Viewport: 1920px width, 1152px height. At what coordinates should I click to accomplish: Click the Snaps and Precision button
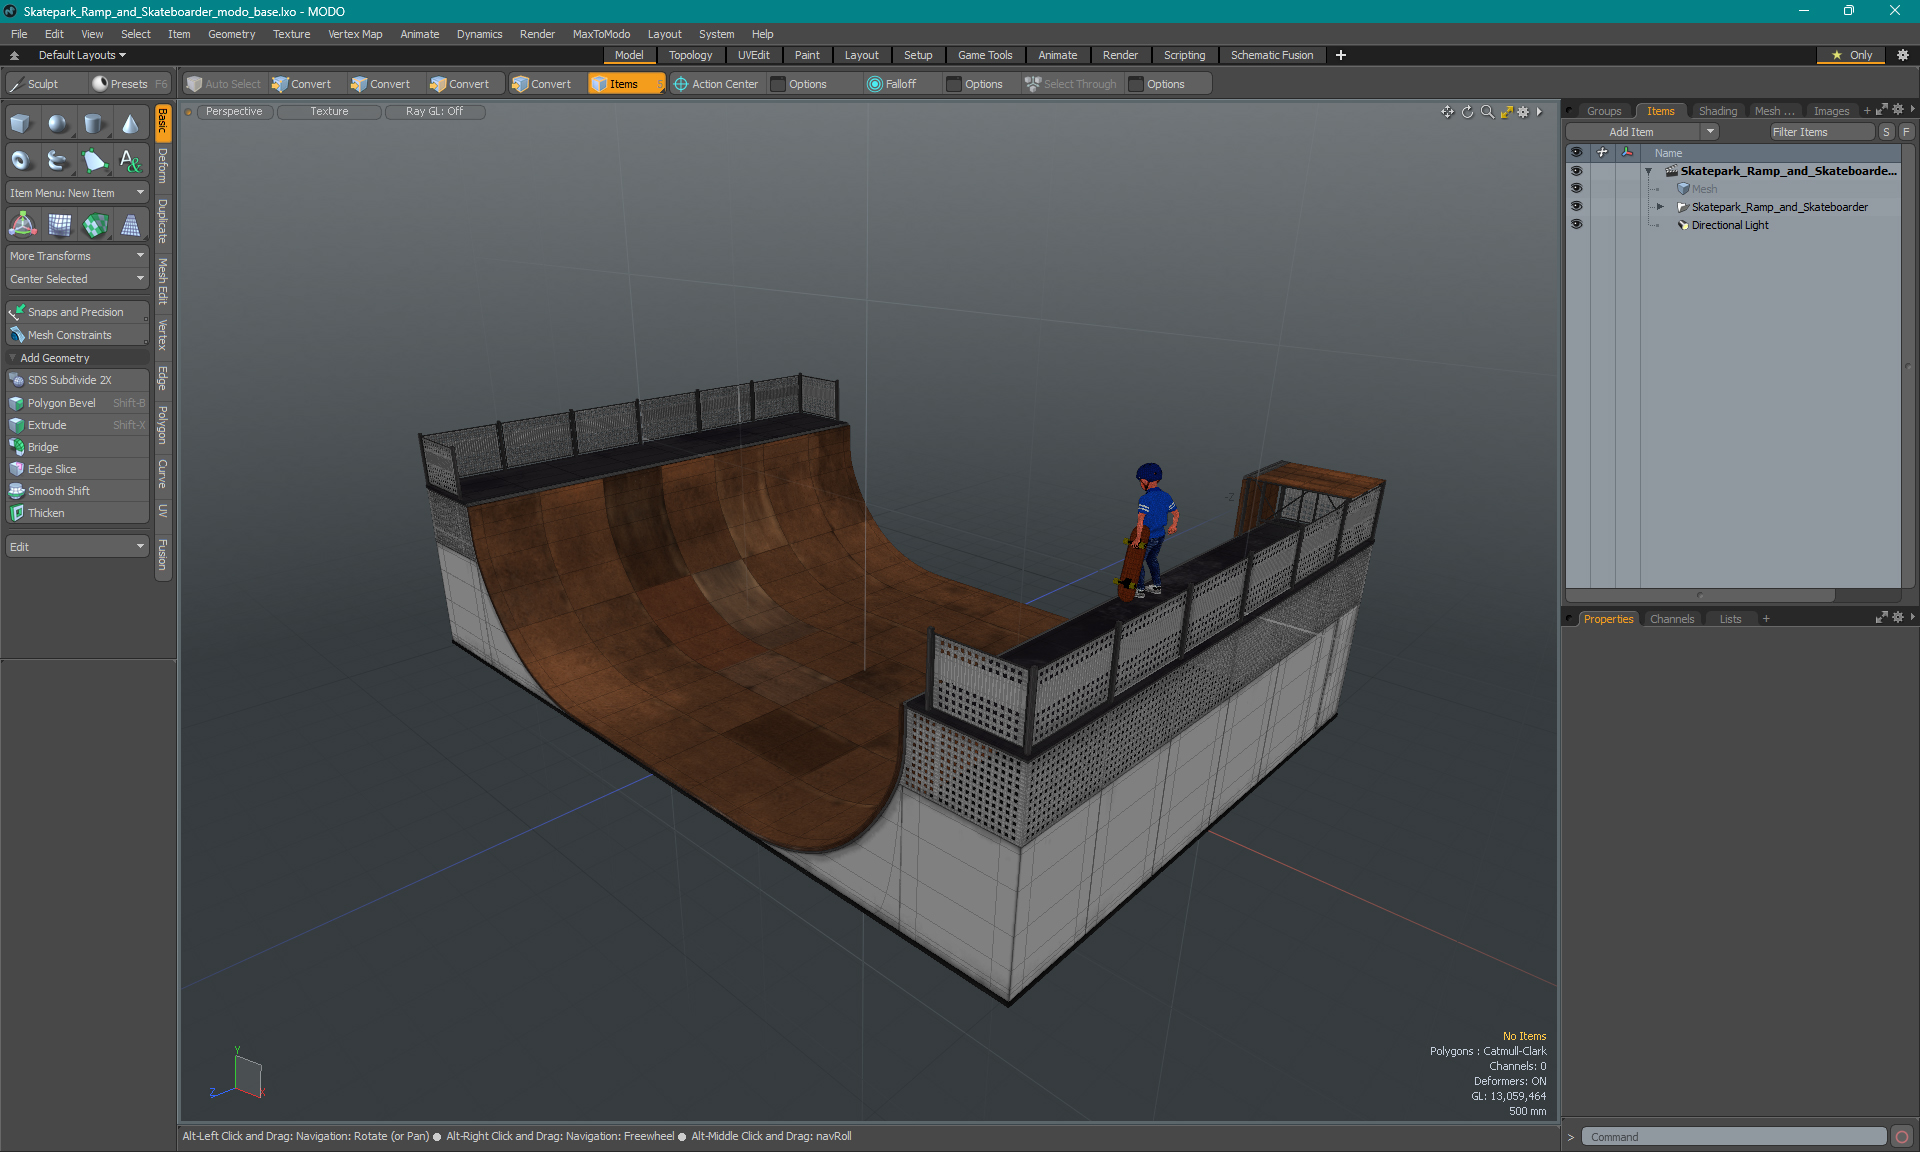(x=77, y=312)
